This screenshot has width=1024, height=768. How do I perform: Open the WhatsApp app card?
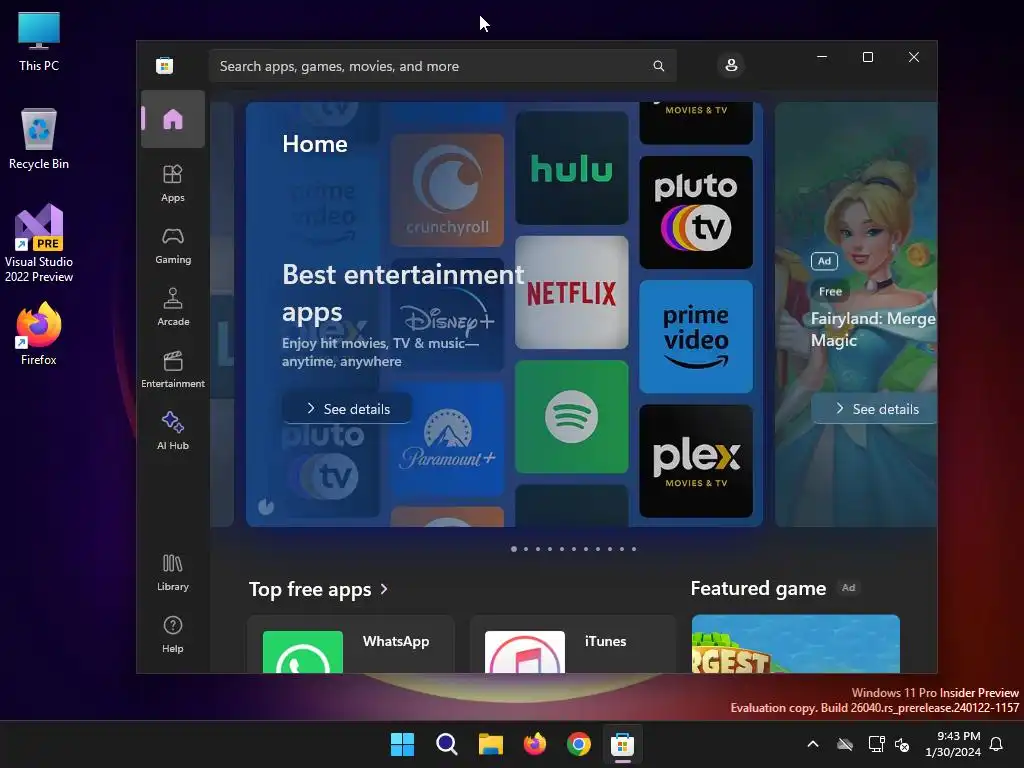click(351, 644)
